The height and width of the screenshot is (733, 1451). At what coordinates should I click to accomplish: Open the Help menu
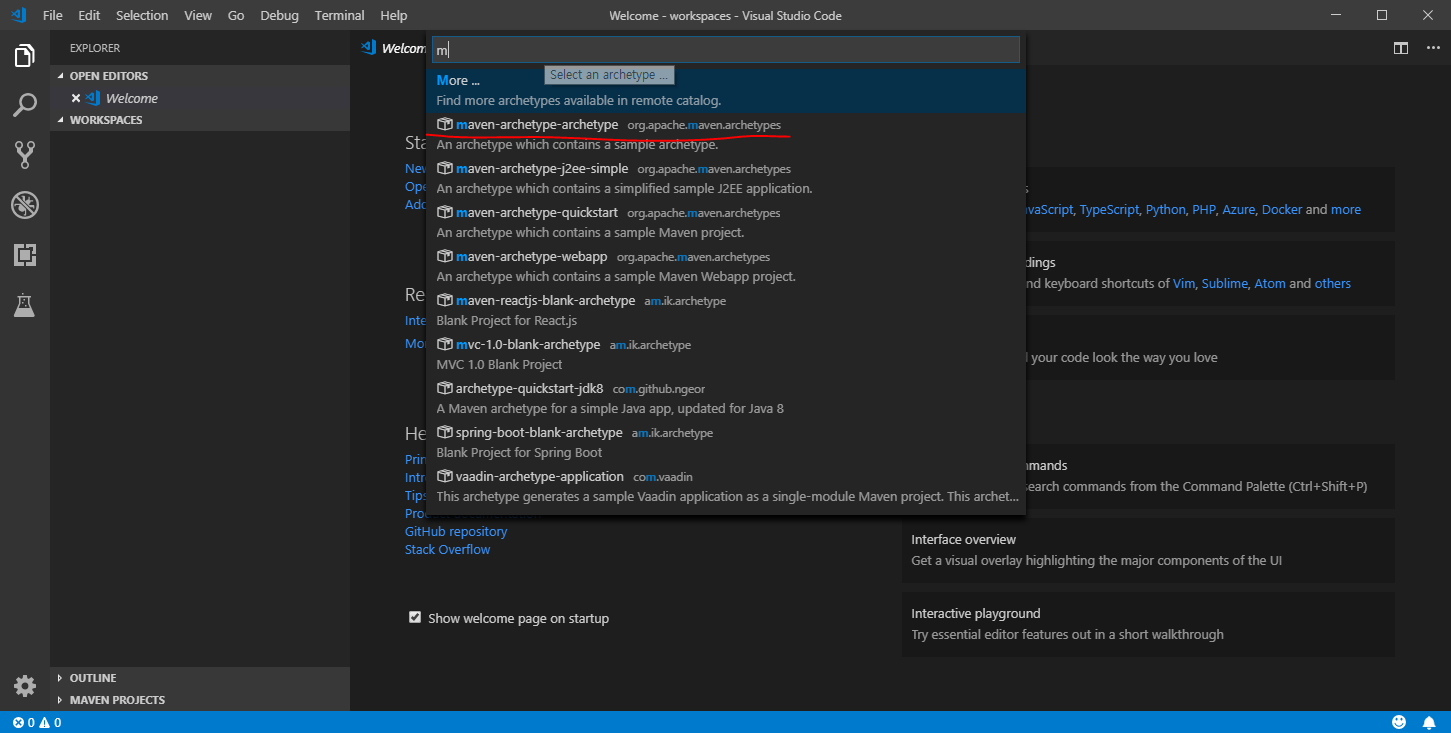coord(394,15)
